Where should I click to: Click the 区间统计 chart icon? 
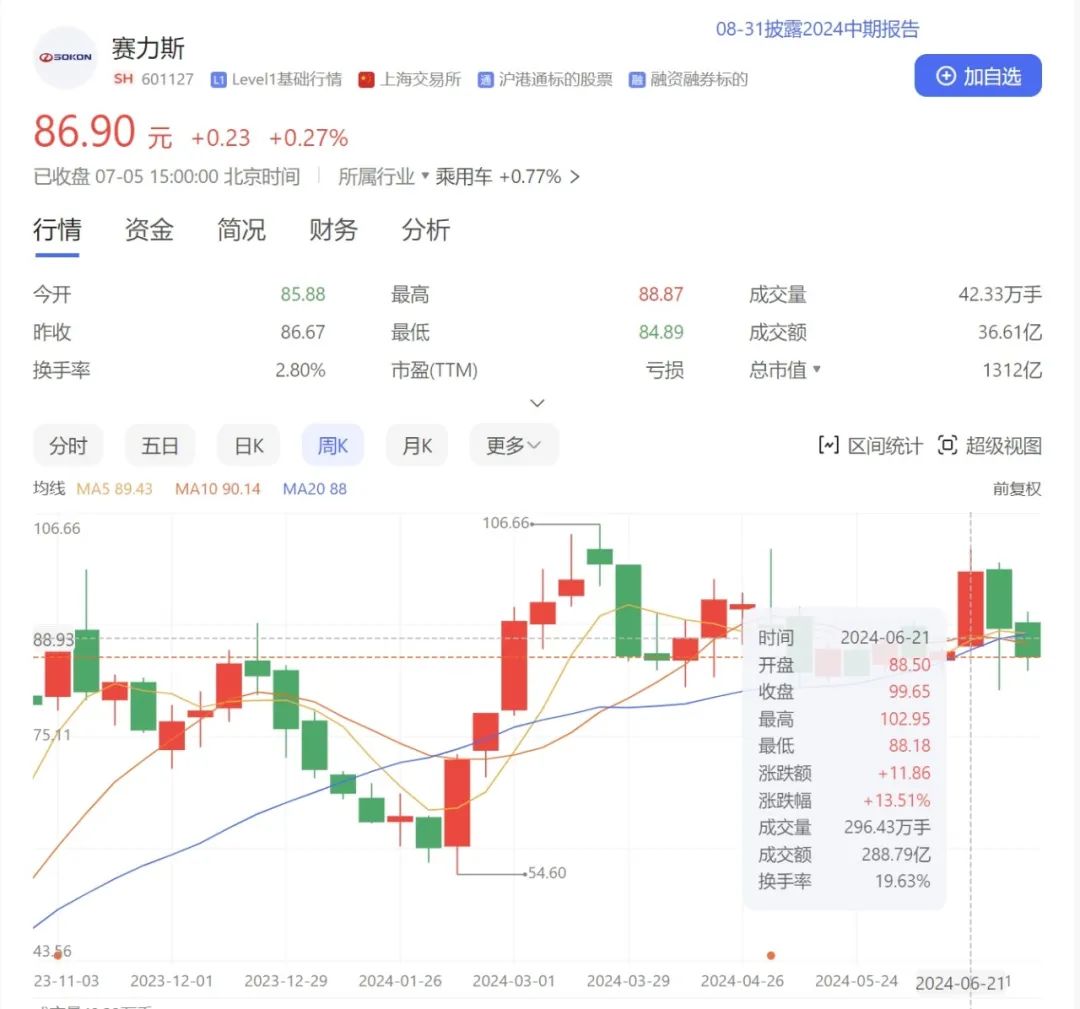(x=829, y=446)
